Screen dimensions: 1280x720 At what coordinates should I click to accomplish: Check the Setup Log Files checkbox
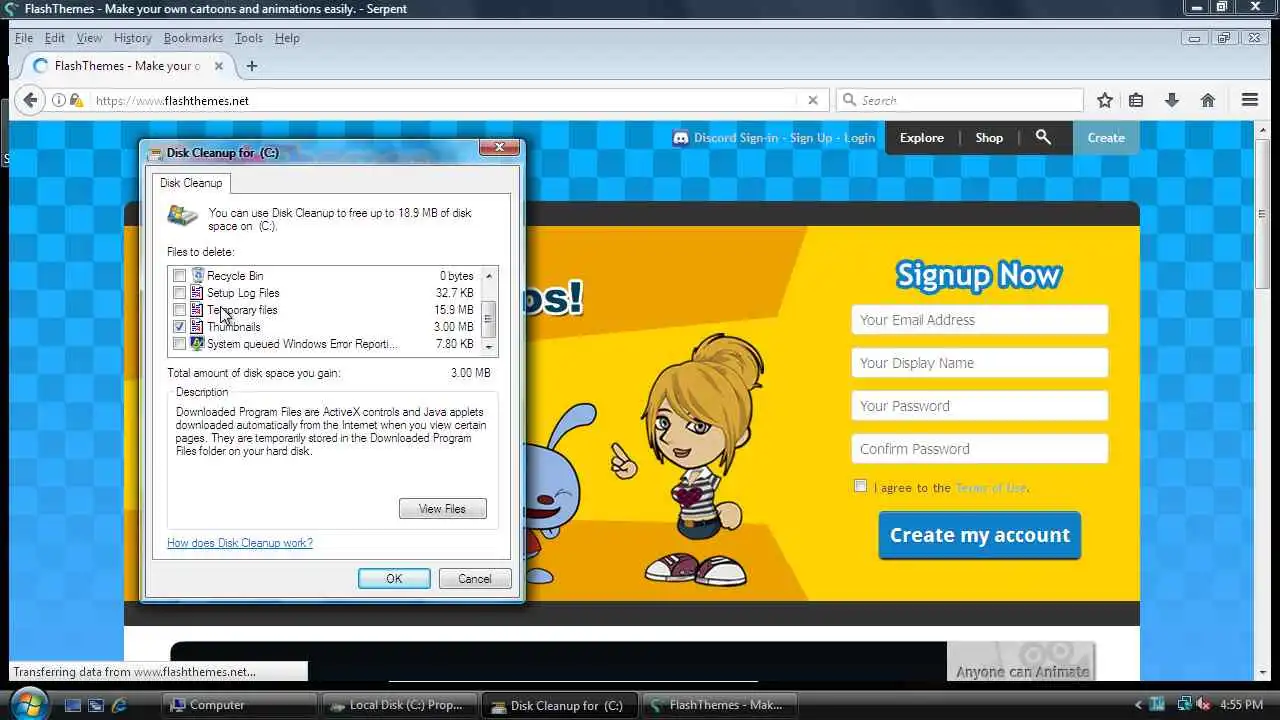(179, 293)
